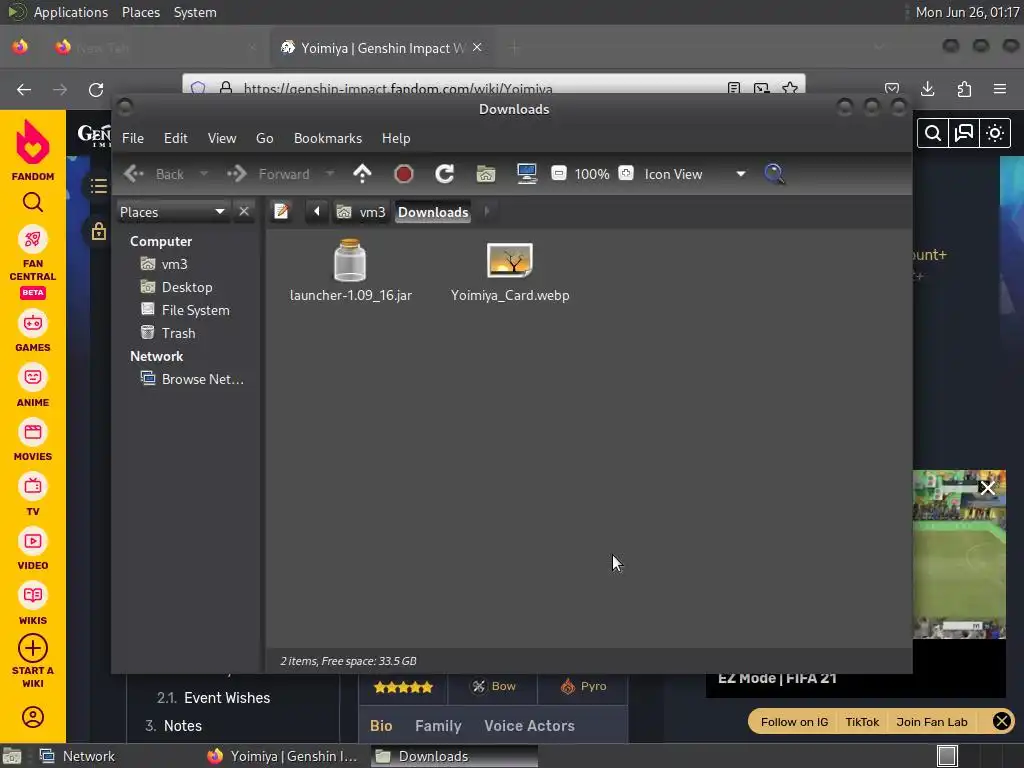This screenshot has width=1024, height=768.
Task: Select Yoimiya_Card.webp image file
Action: coord(510,272)
